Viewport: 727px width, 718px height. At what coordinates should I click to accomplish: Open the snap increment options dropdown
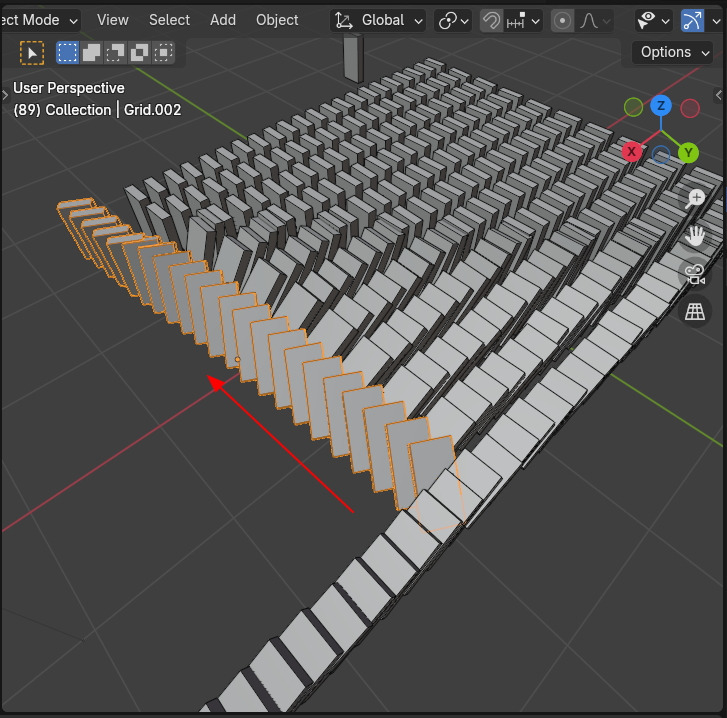[x=523, y=21]
